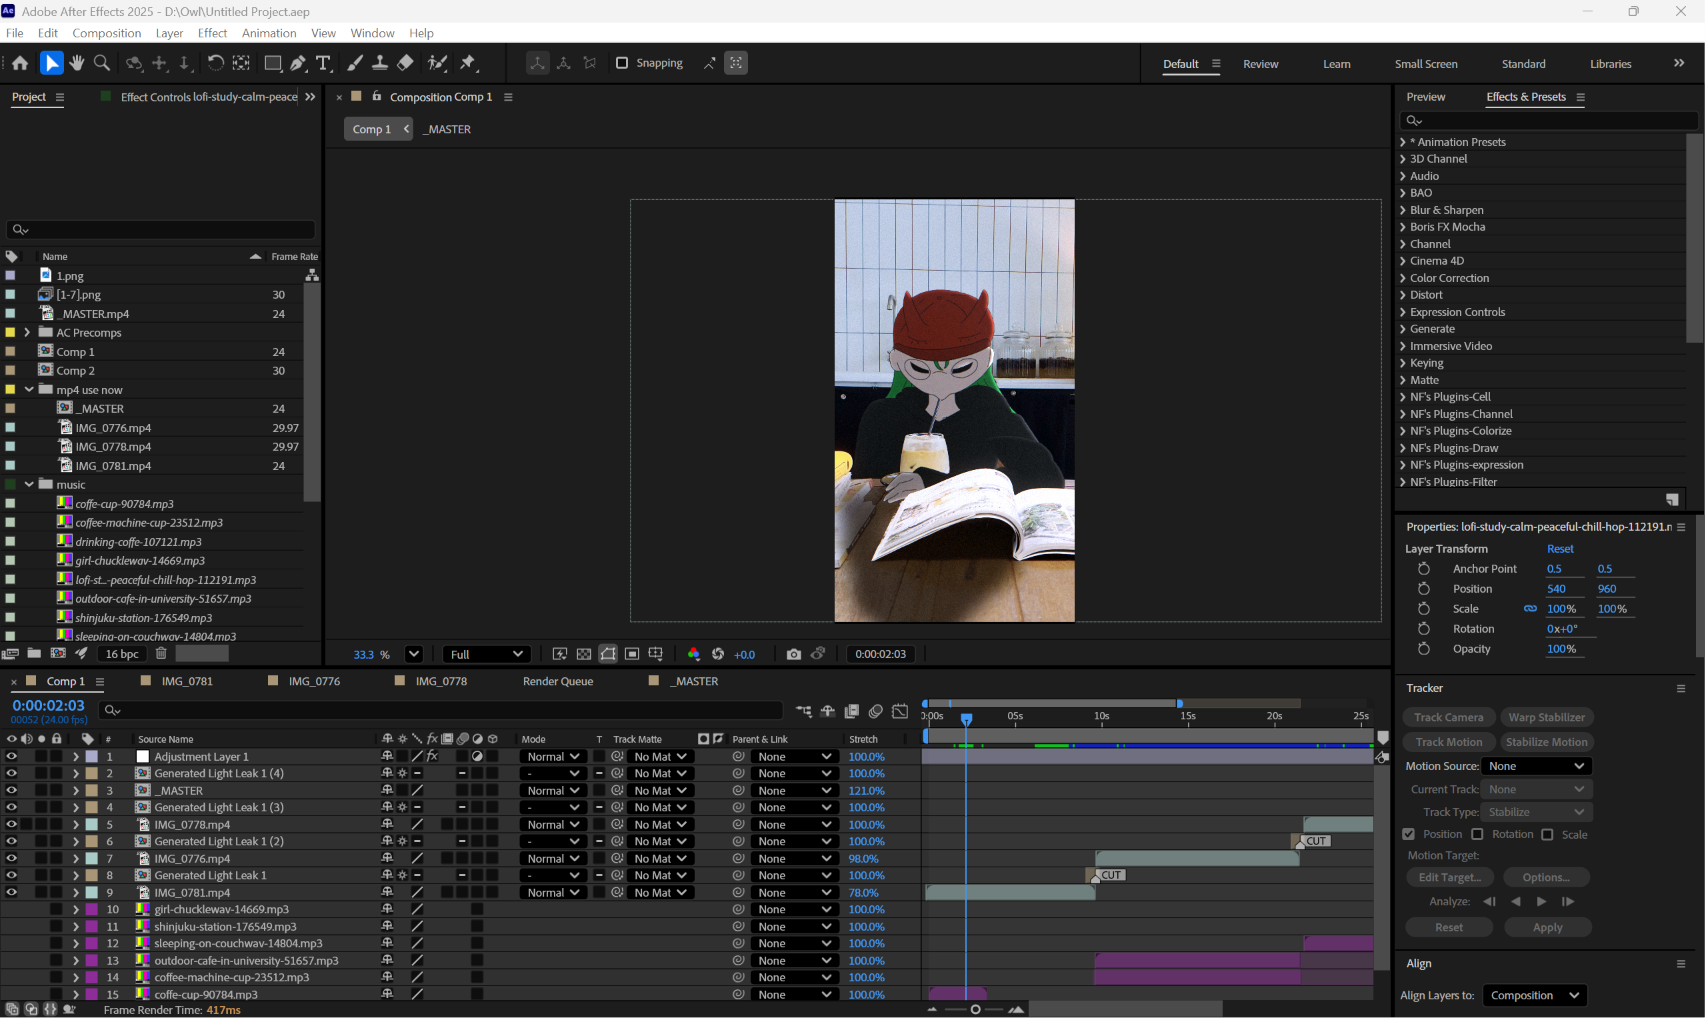Expand the AC Precomps folder
The image size is (1705, 1018).
tap(27, 333)
